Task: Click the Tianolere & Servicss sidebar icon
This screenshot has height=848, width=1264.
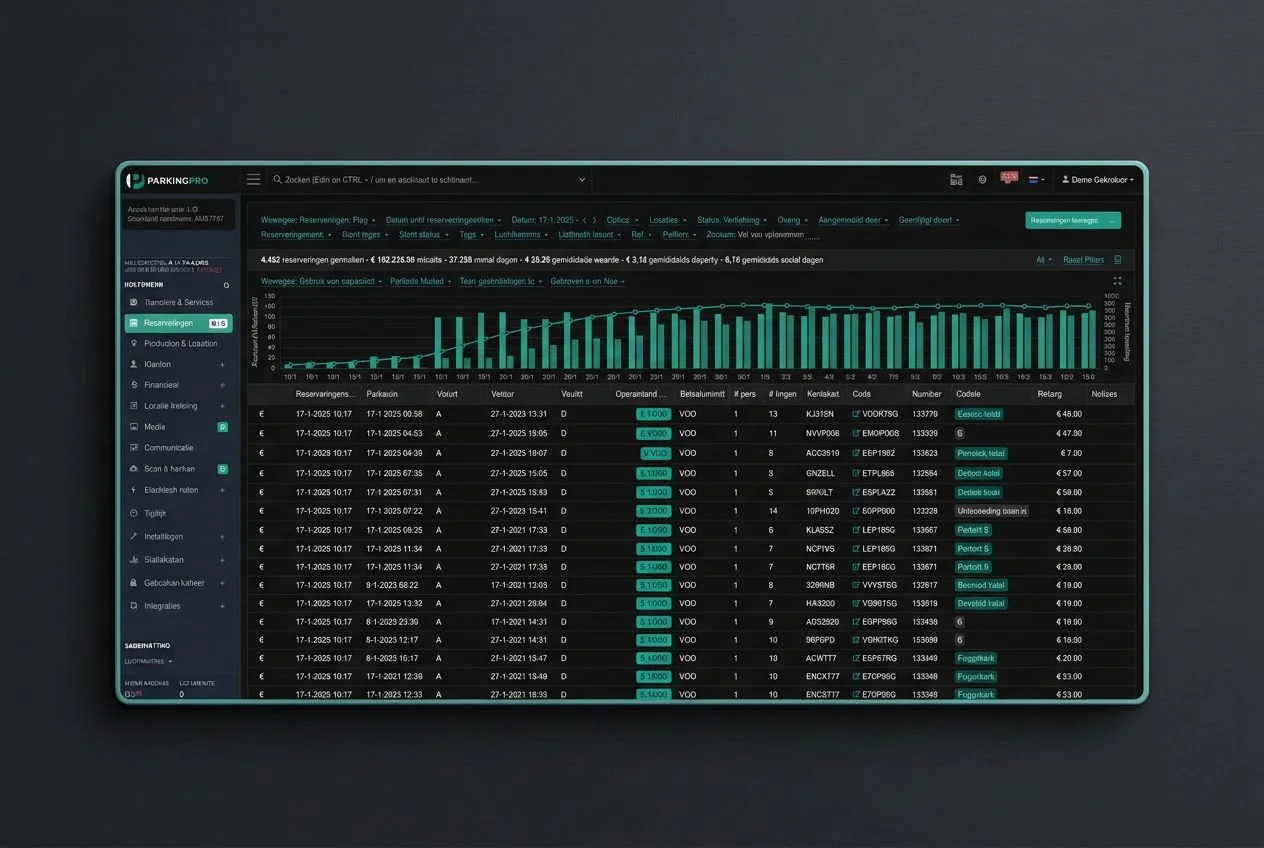Action: 134,302
